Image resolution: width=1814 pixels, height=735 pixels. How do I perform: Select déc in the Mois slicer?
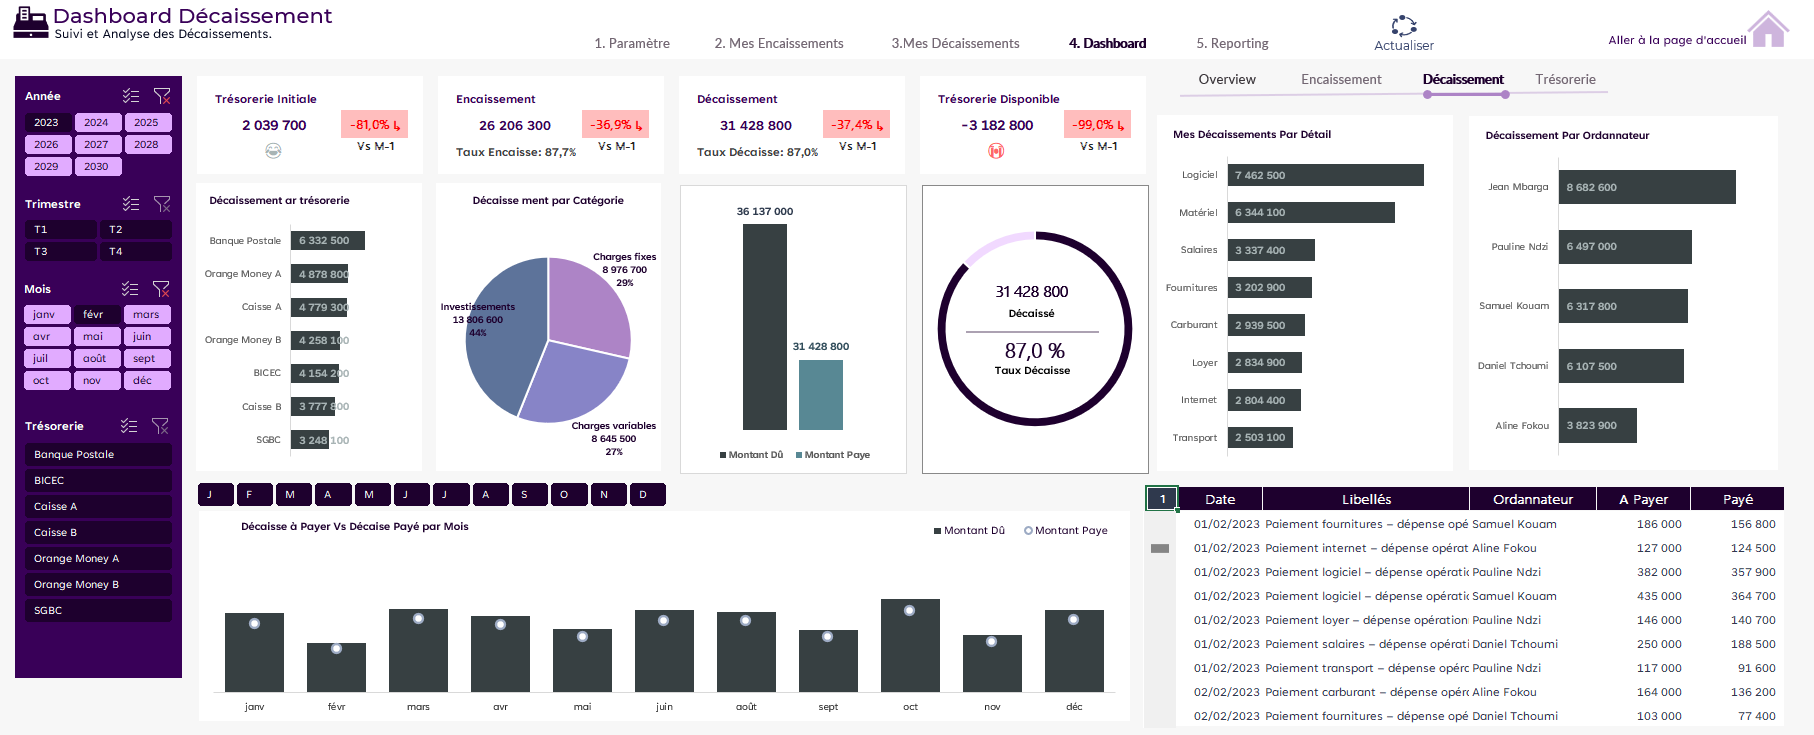tap(147, 380)
